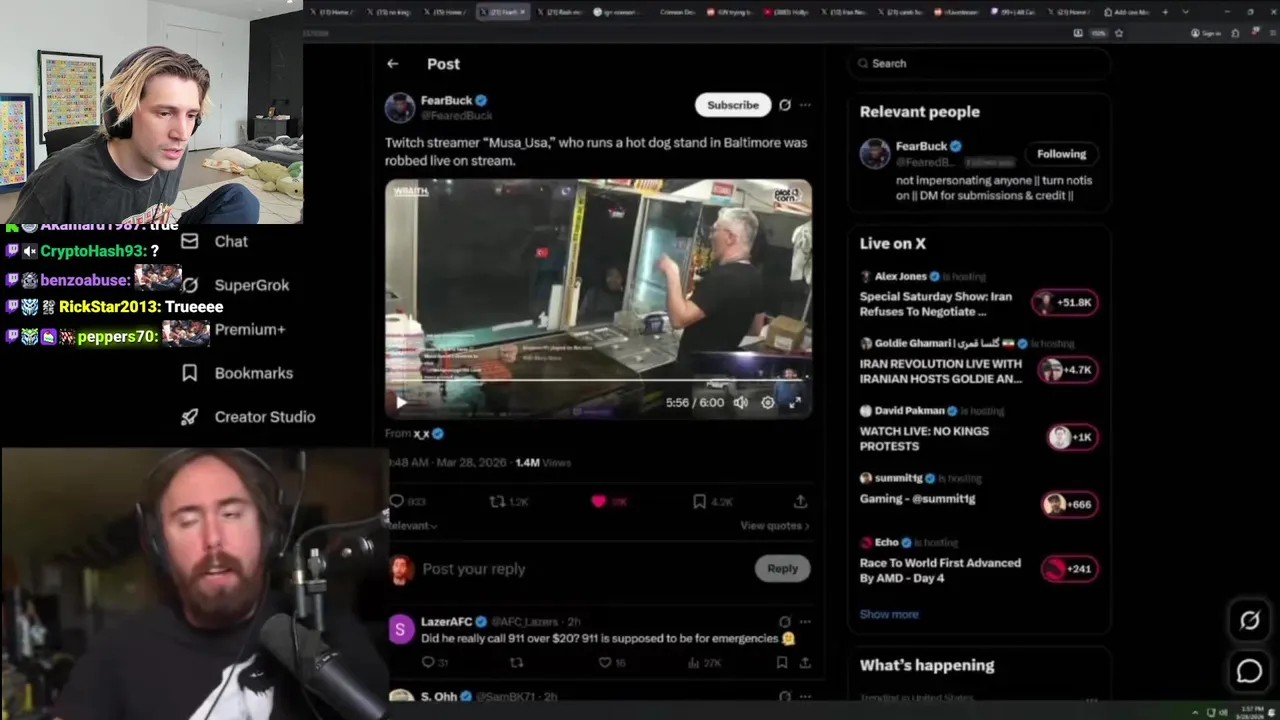1280x720 pixels.
Task: Open Special Saturday Show broadcast title
Action: point(936,304)
